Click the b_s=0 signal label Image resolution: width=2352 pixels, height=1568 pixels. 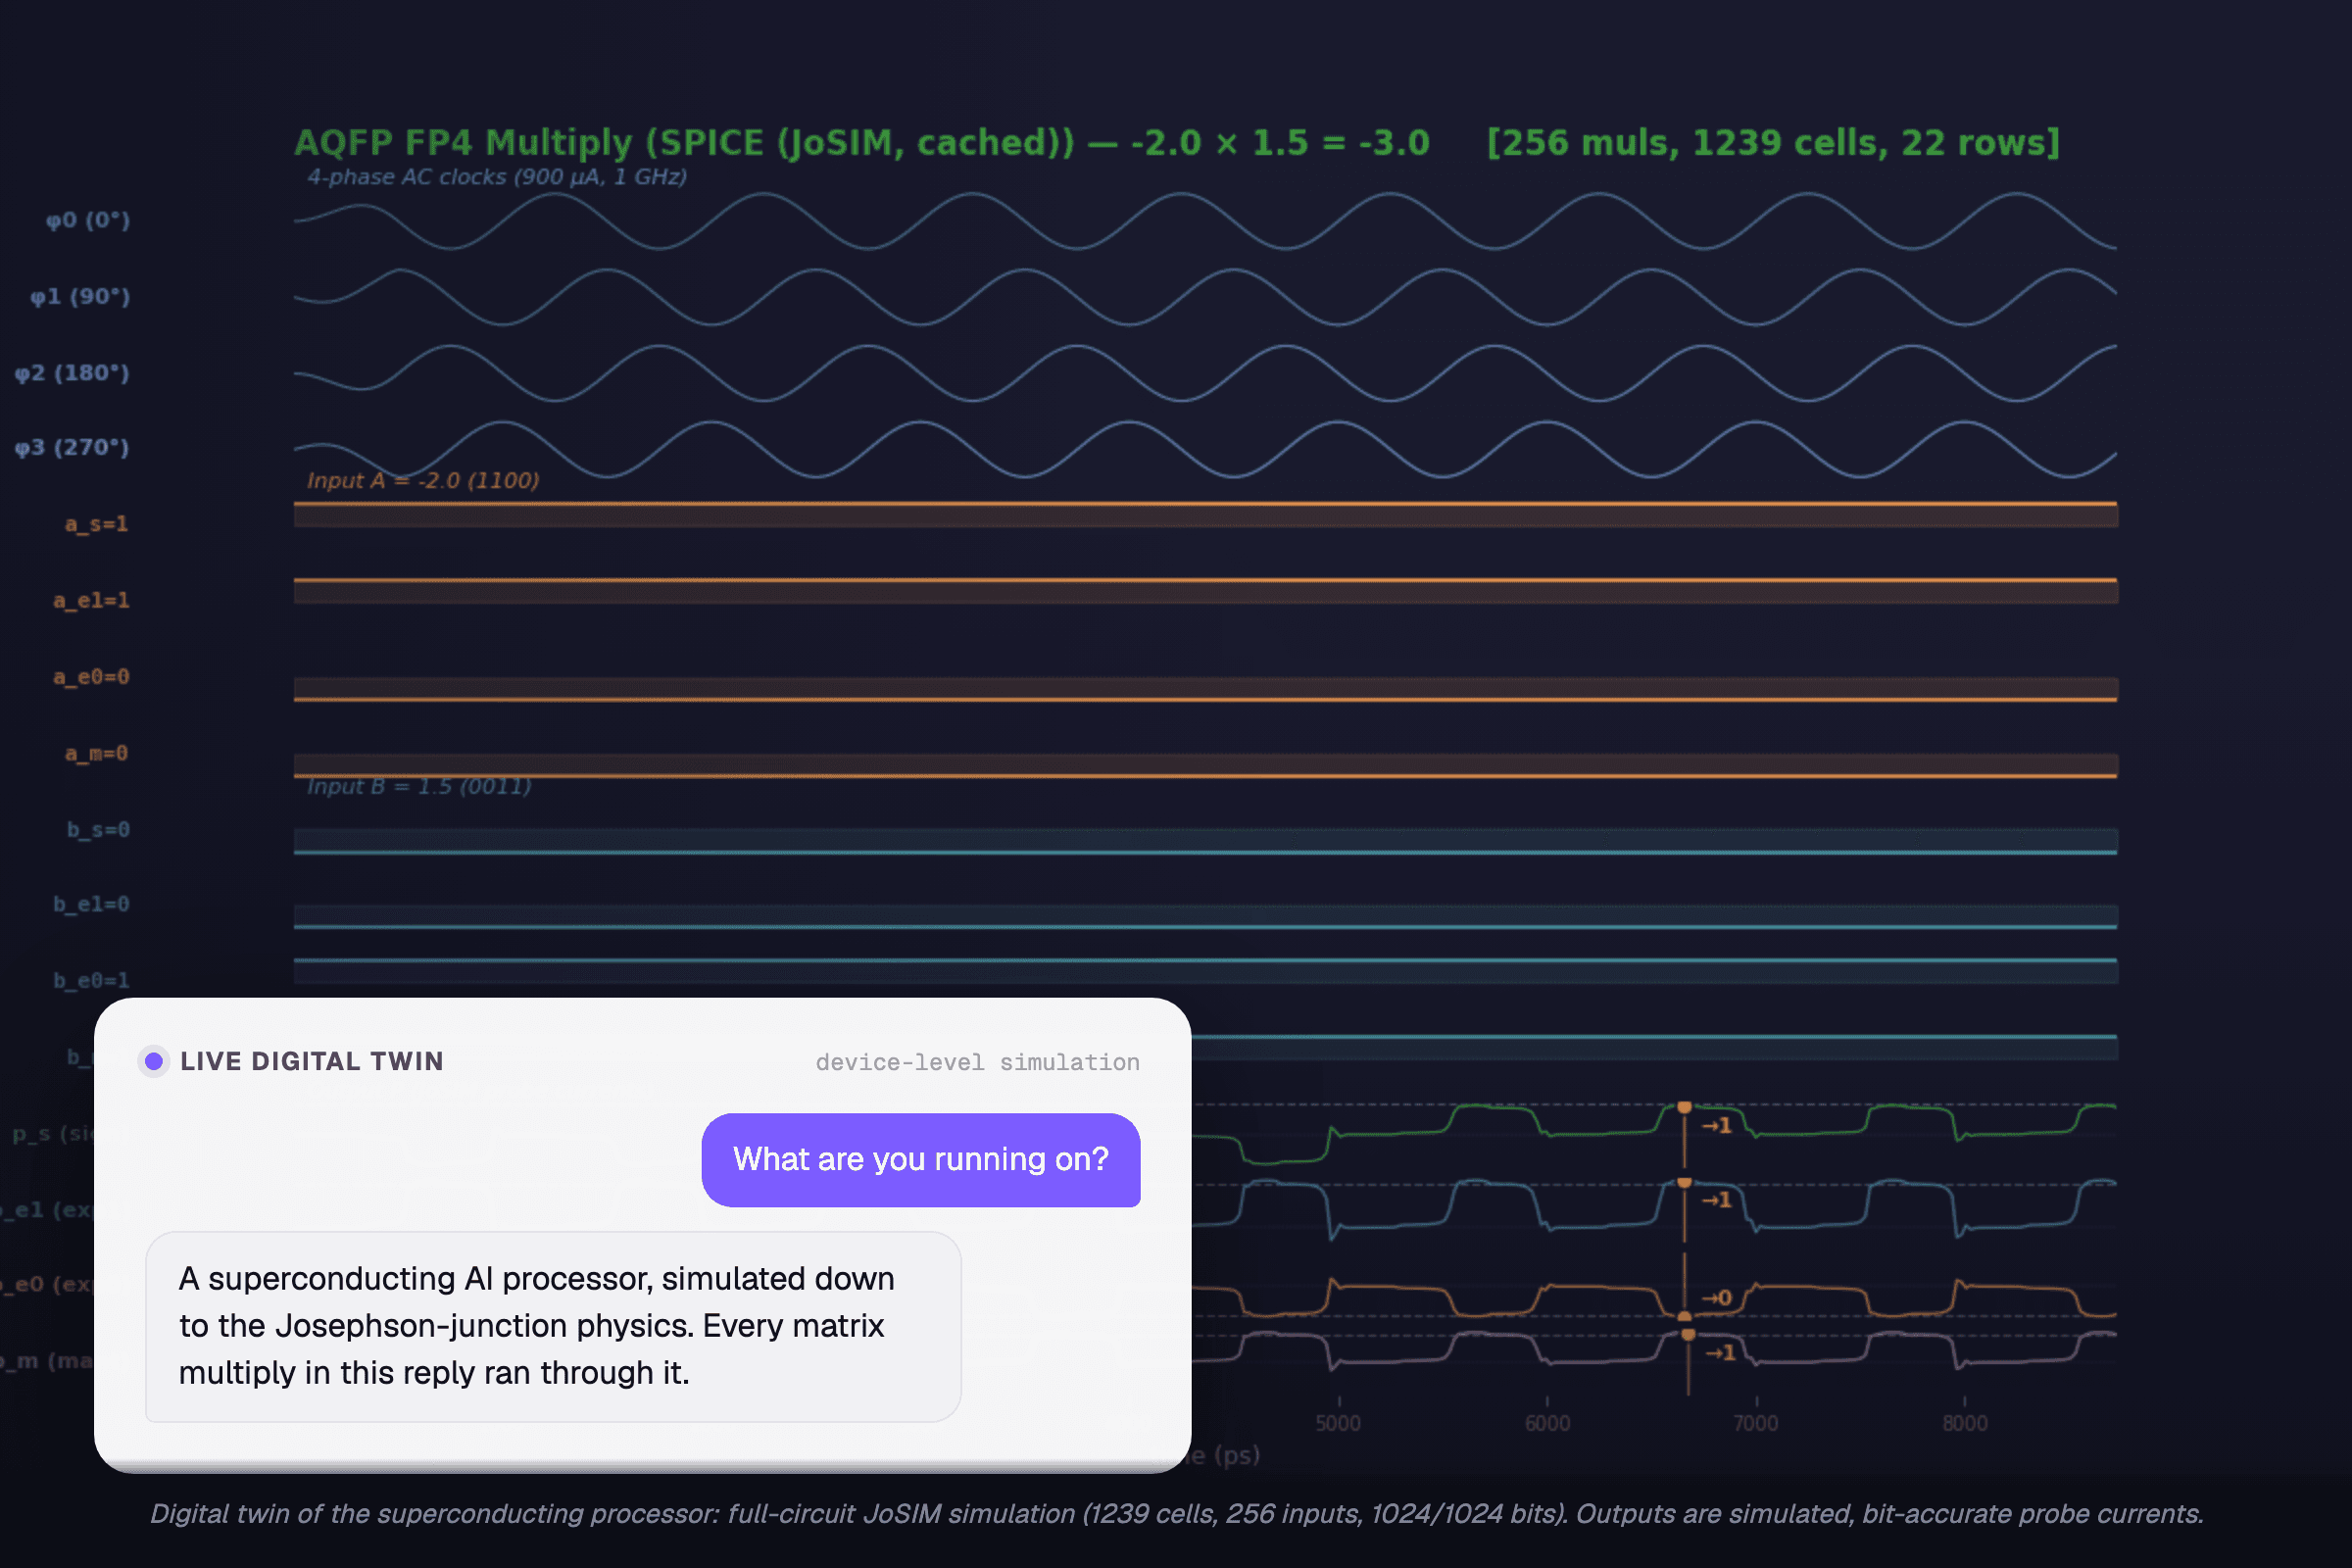98,830
